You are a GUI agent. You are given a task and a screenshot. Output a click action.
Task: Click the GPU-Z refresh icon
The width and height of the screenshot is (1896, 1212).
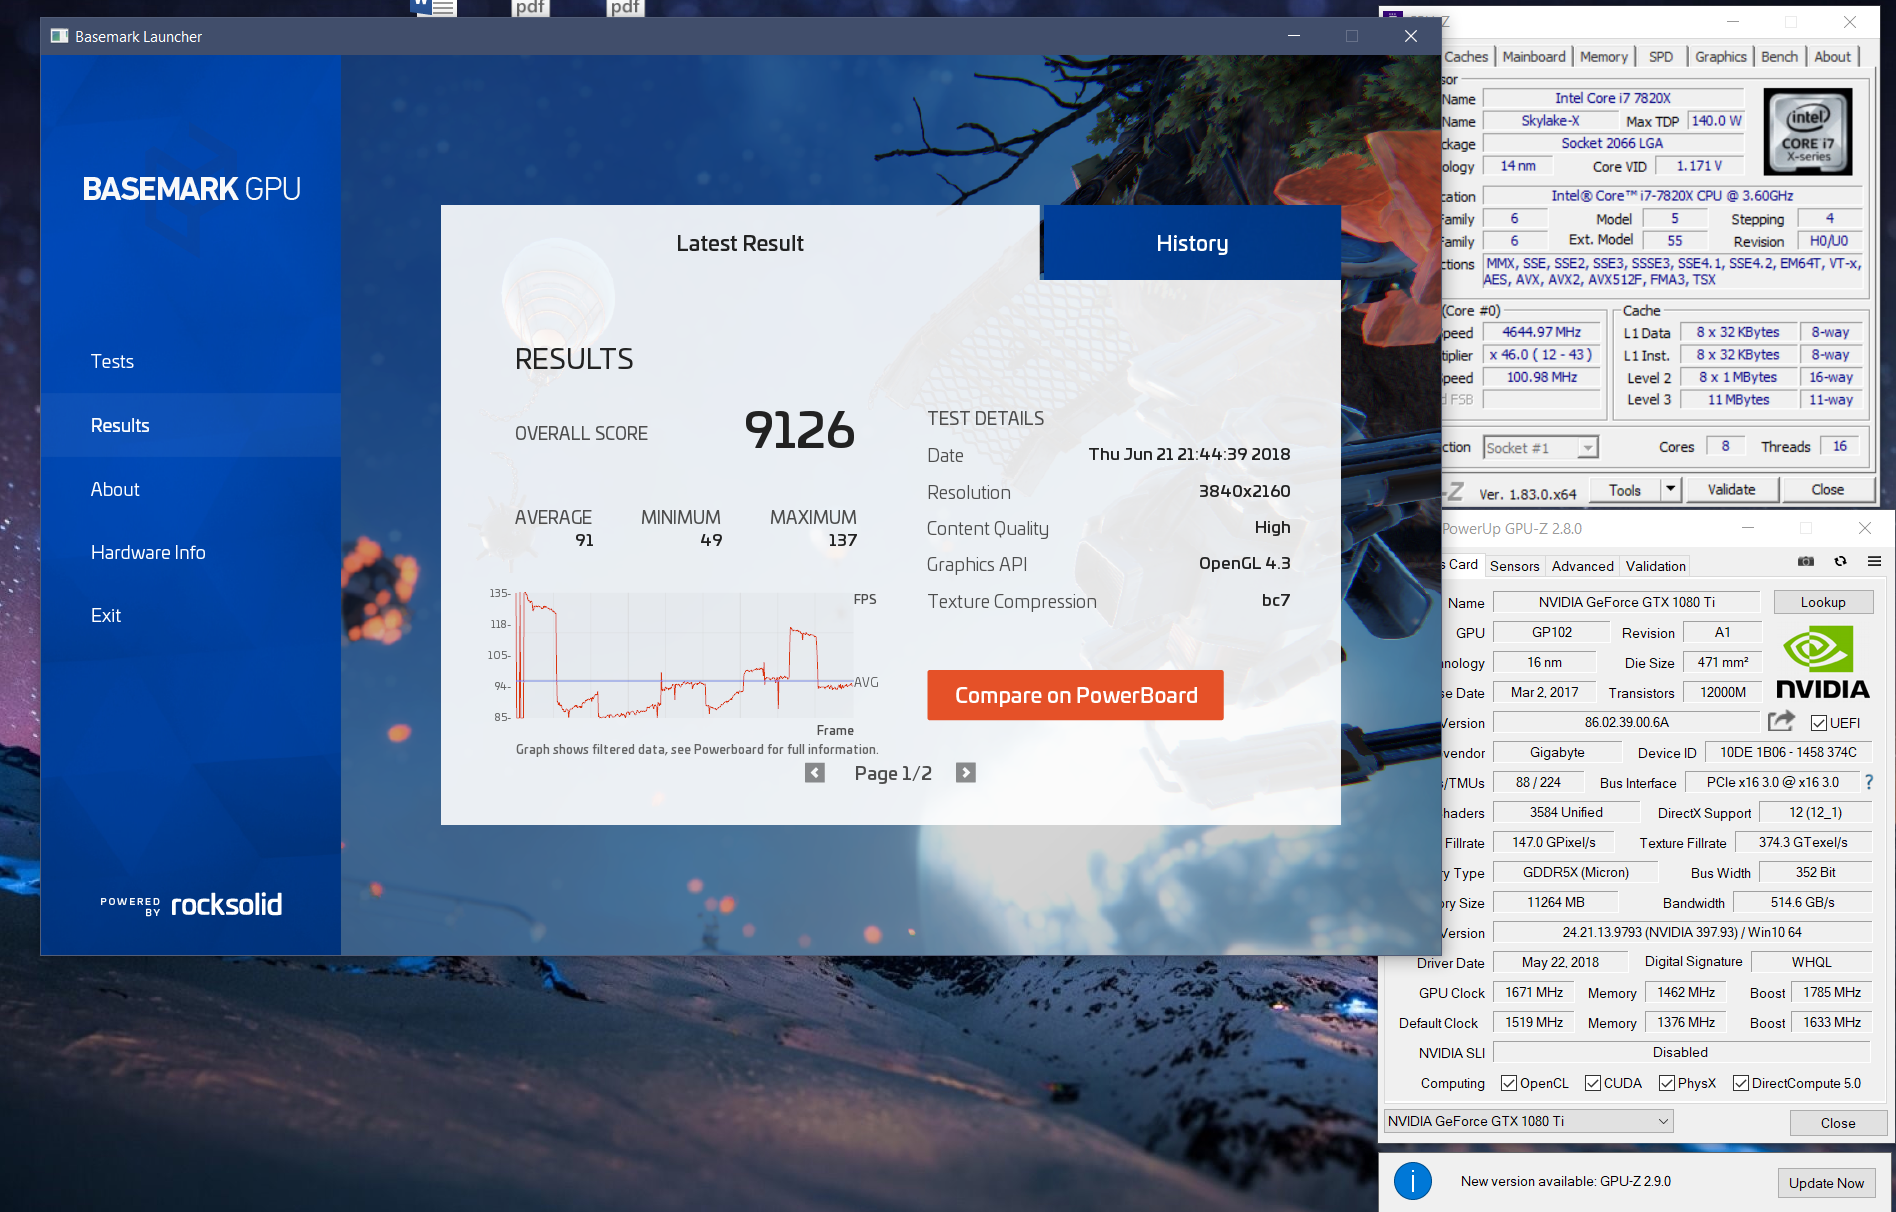tap(1840, 562)
